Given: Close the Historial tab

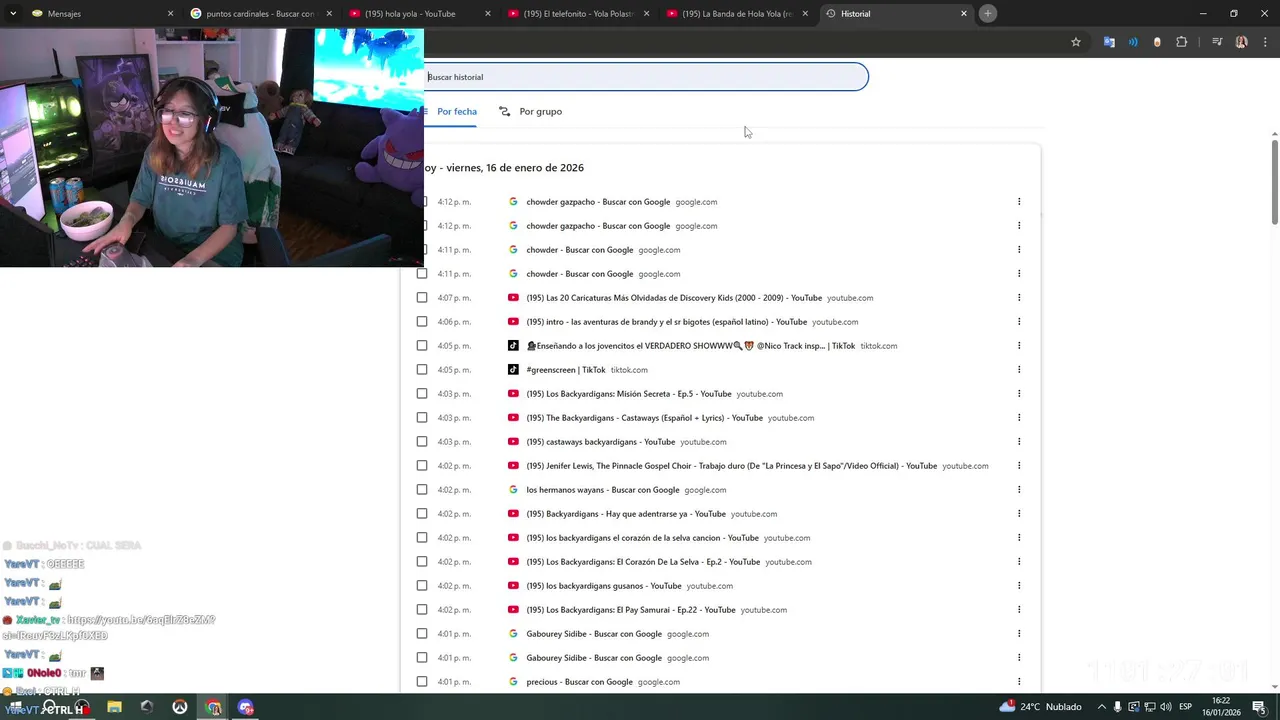Looking at the screenshot, I should point(964,14).
